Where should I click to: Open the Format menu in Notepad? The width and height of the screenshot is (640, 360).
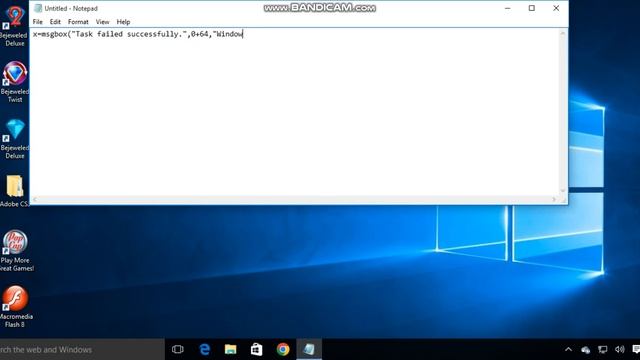pos(78,22)
